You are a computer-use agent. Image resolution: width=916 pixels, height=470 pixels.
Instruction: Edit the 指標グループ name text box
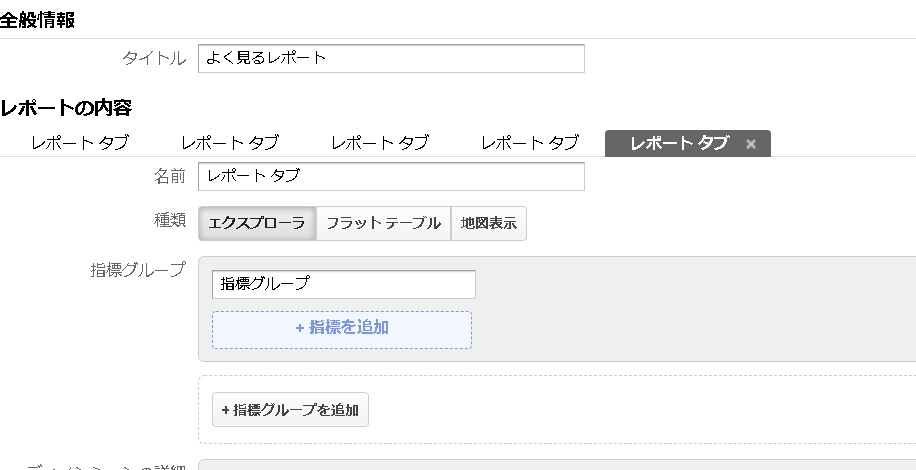[x=343, y=284]
